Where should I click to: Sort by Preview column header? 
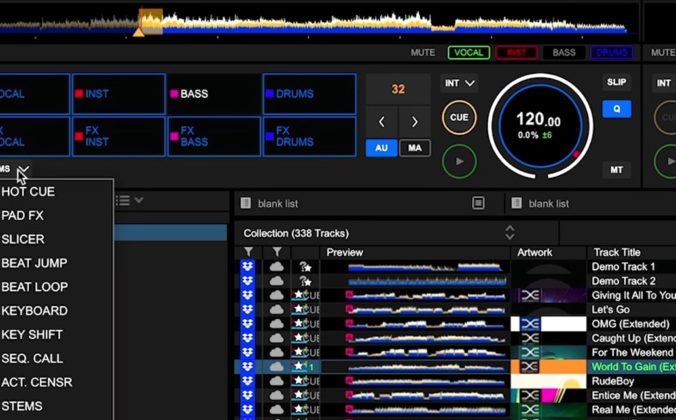345,253
